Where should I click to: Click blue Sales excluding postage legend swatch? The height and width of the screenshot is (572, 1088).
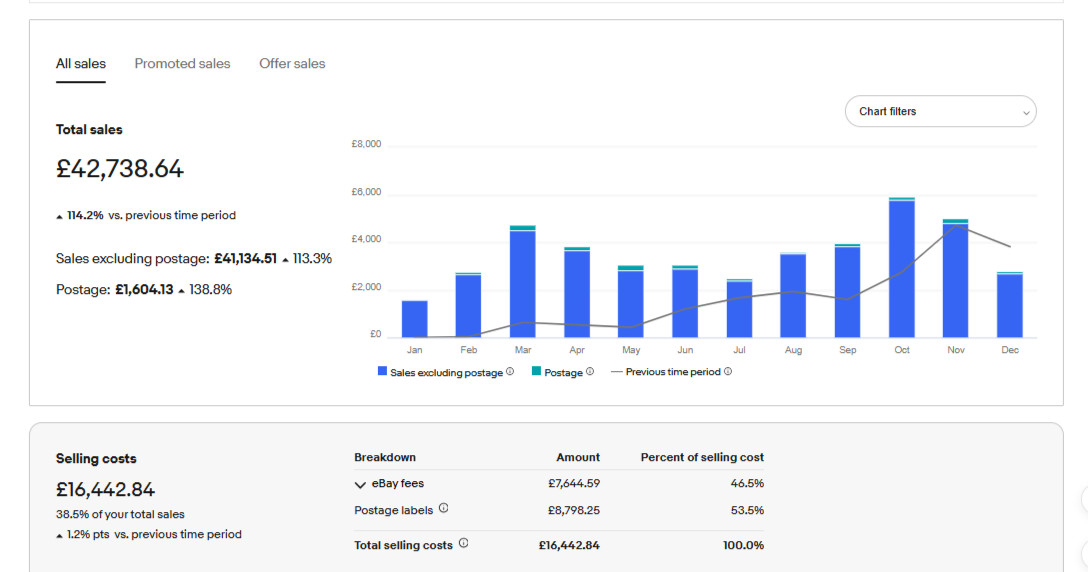(x=382, y=371)
